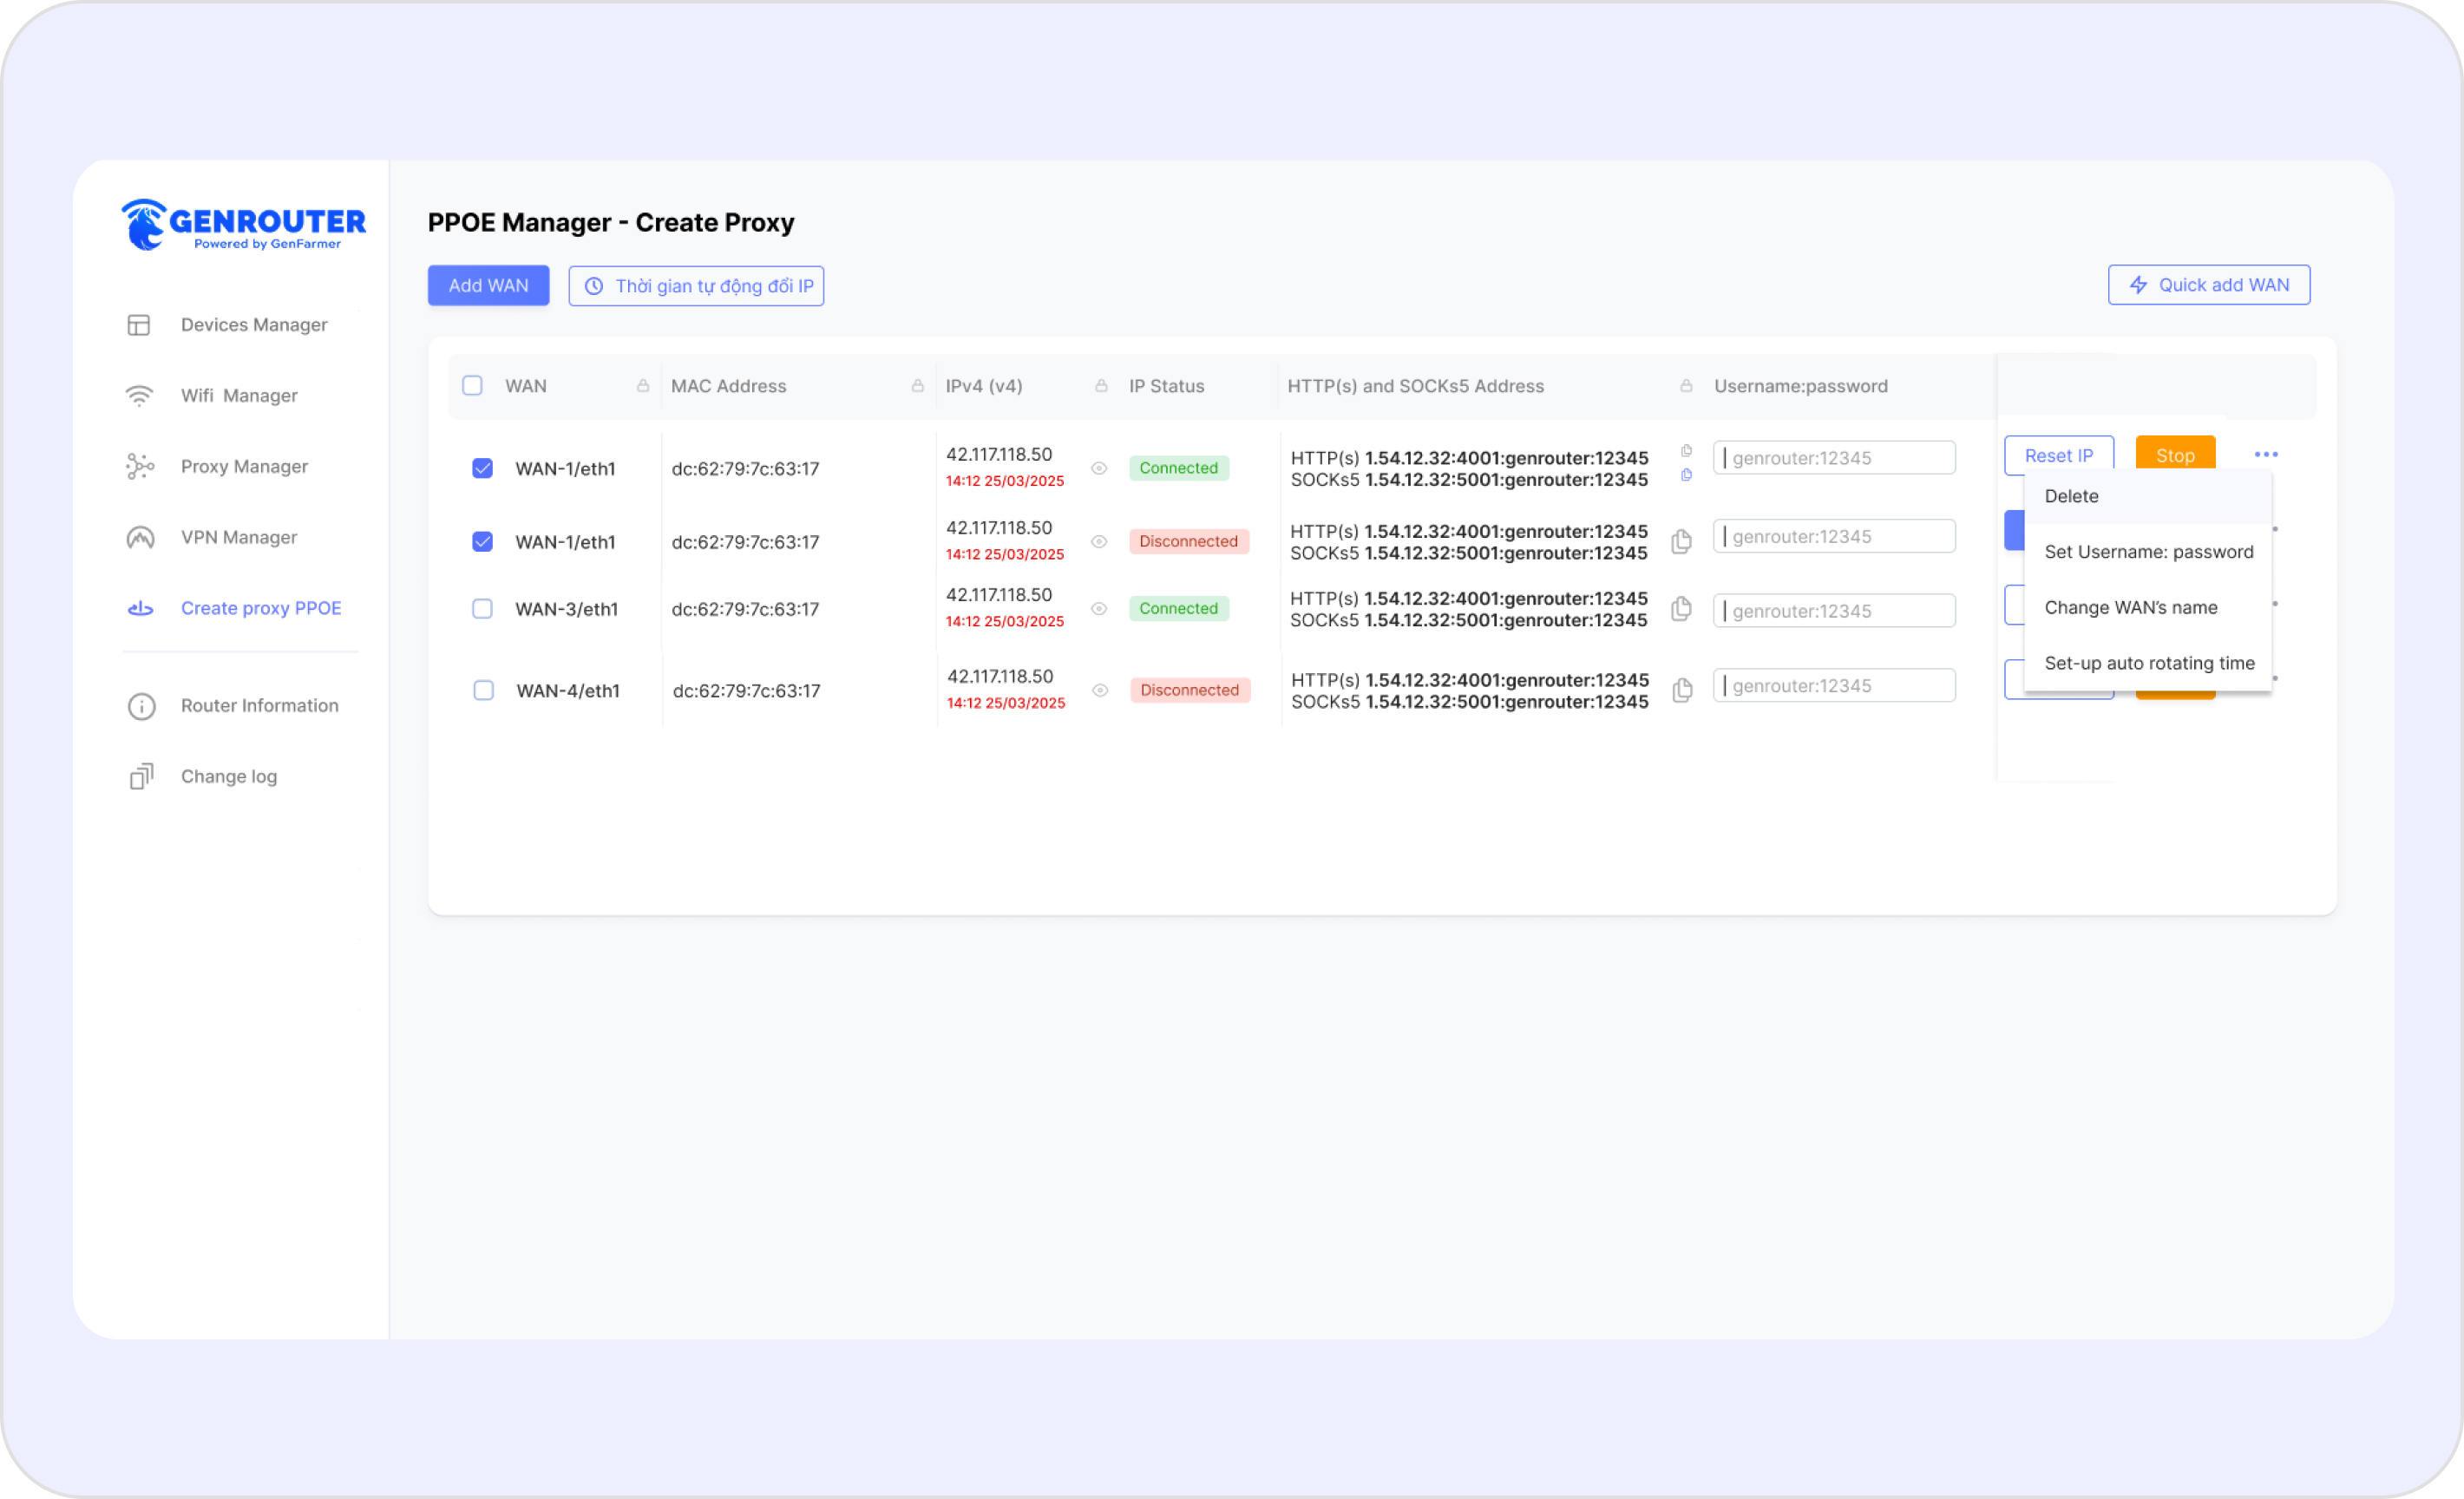Select the Proxy Manager icon
2464x1499 pixels.
[140, 466]
